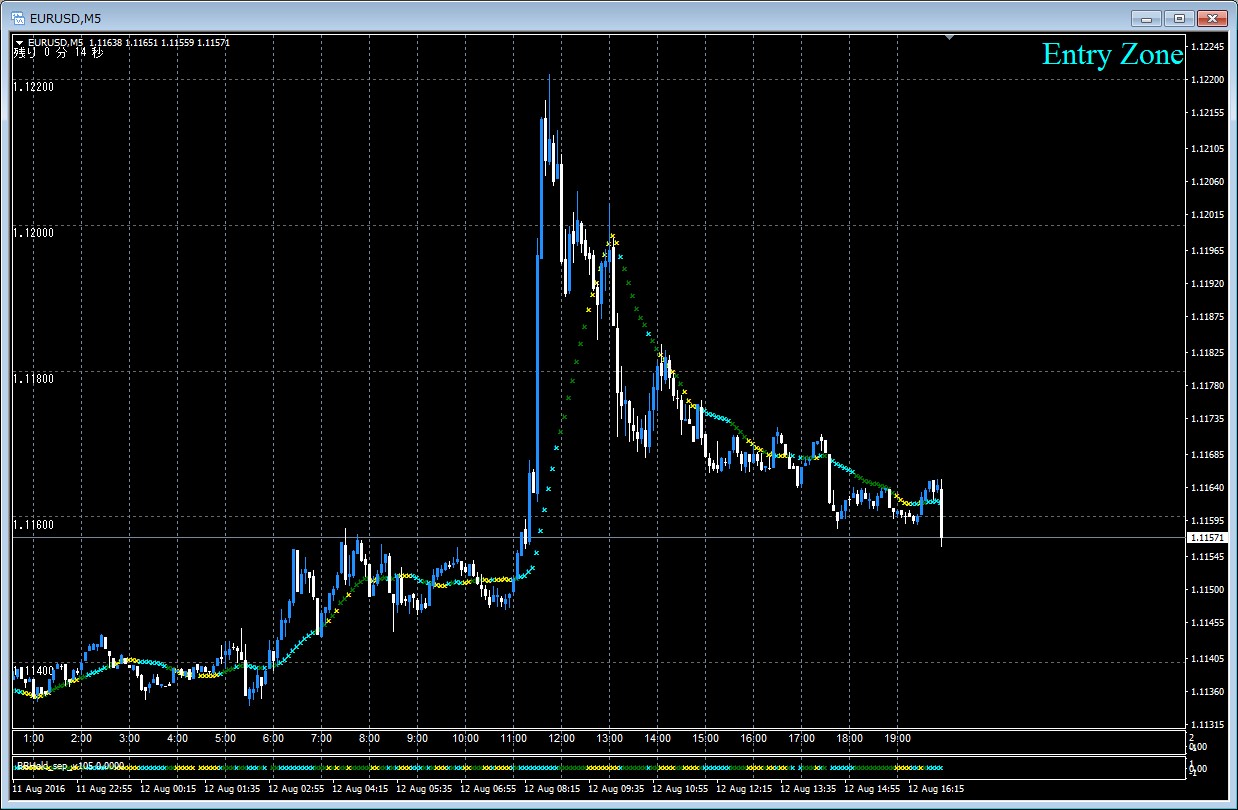
Task: Click the 1.11600 label on left side
Action: pos(33,524)
